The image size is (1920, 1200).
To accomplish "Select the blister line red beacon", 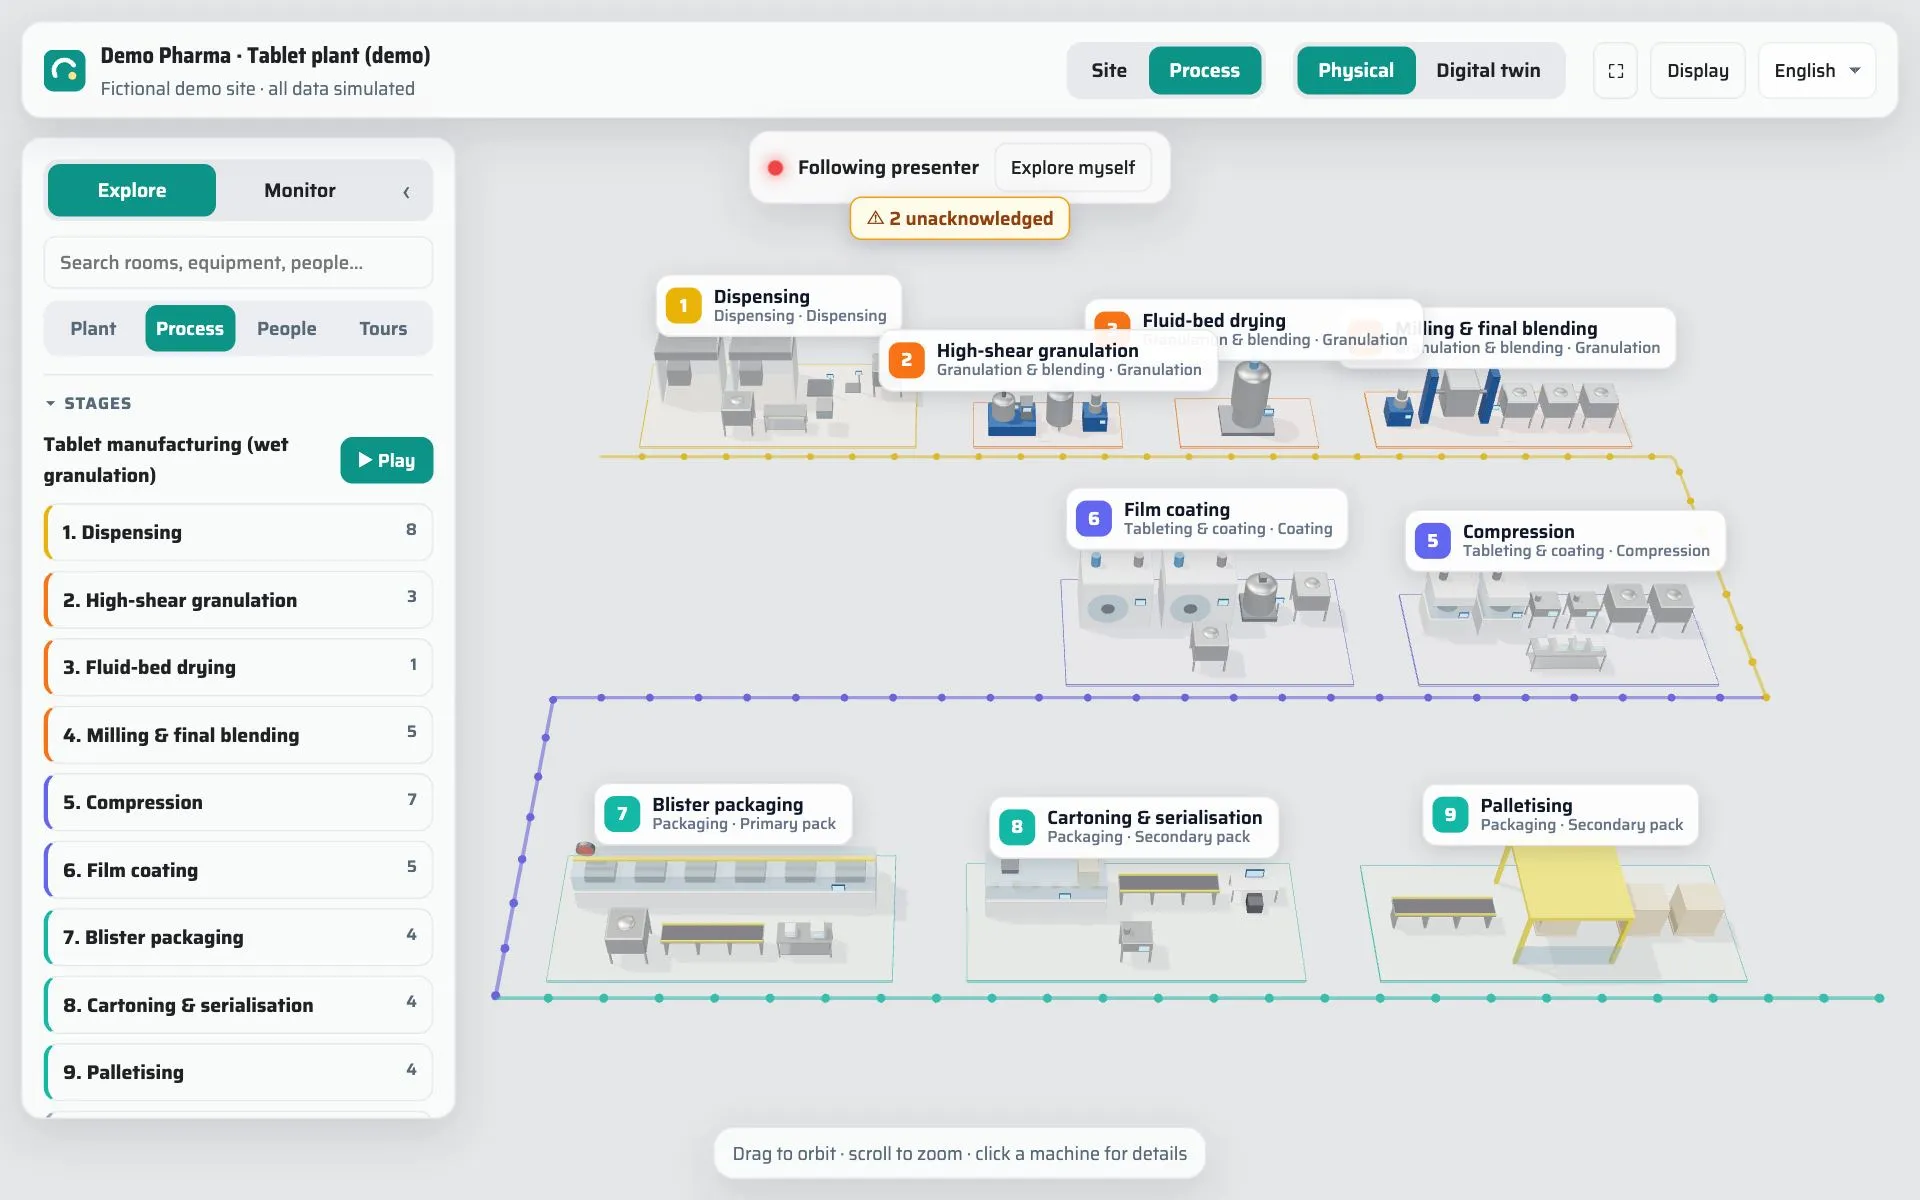I will tap(585, 849).
